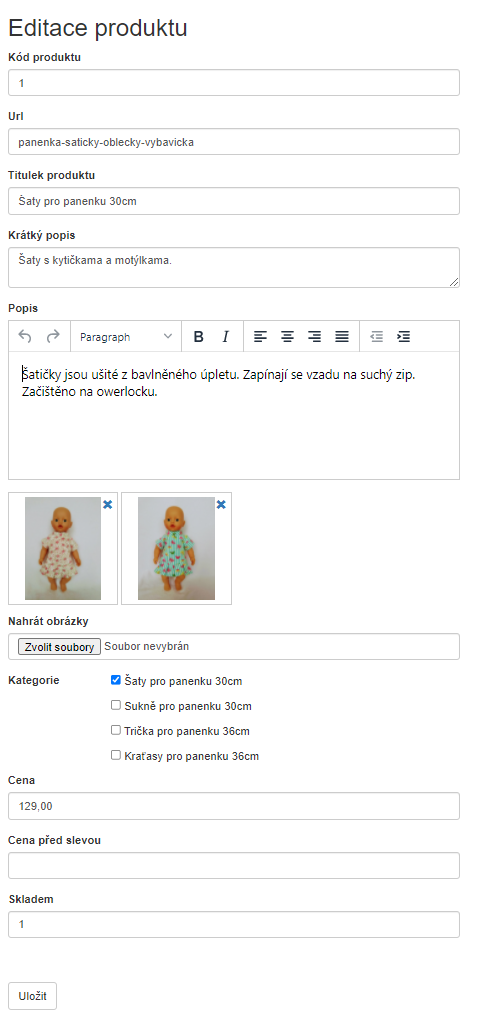Check Sukně pro panenku 30cm category
This screenshot has width=480, height=1017.
pyautogui.click(x=116, y=705)
